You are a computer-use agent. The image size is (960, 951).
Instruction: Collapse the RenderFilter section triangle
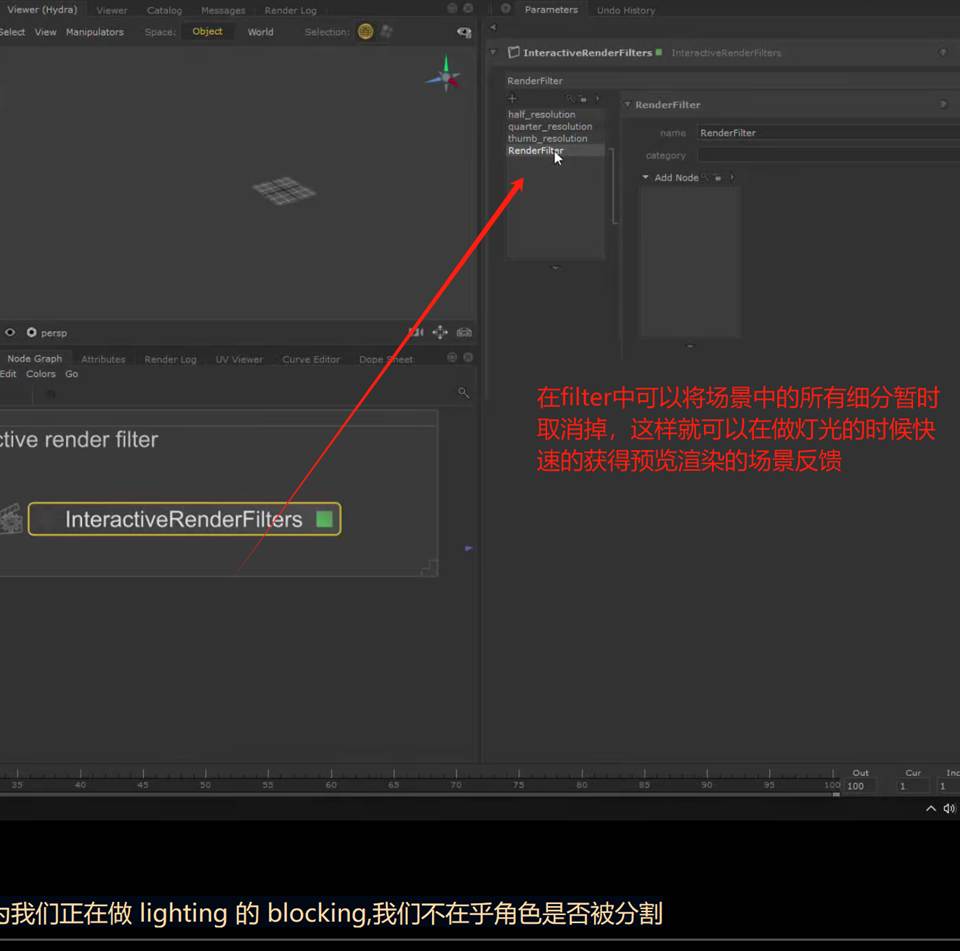pos(627,105)
